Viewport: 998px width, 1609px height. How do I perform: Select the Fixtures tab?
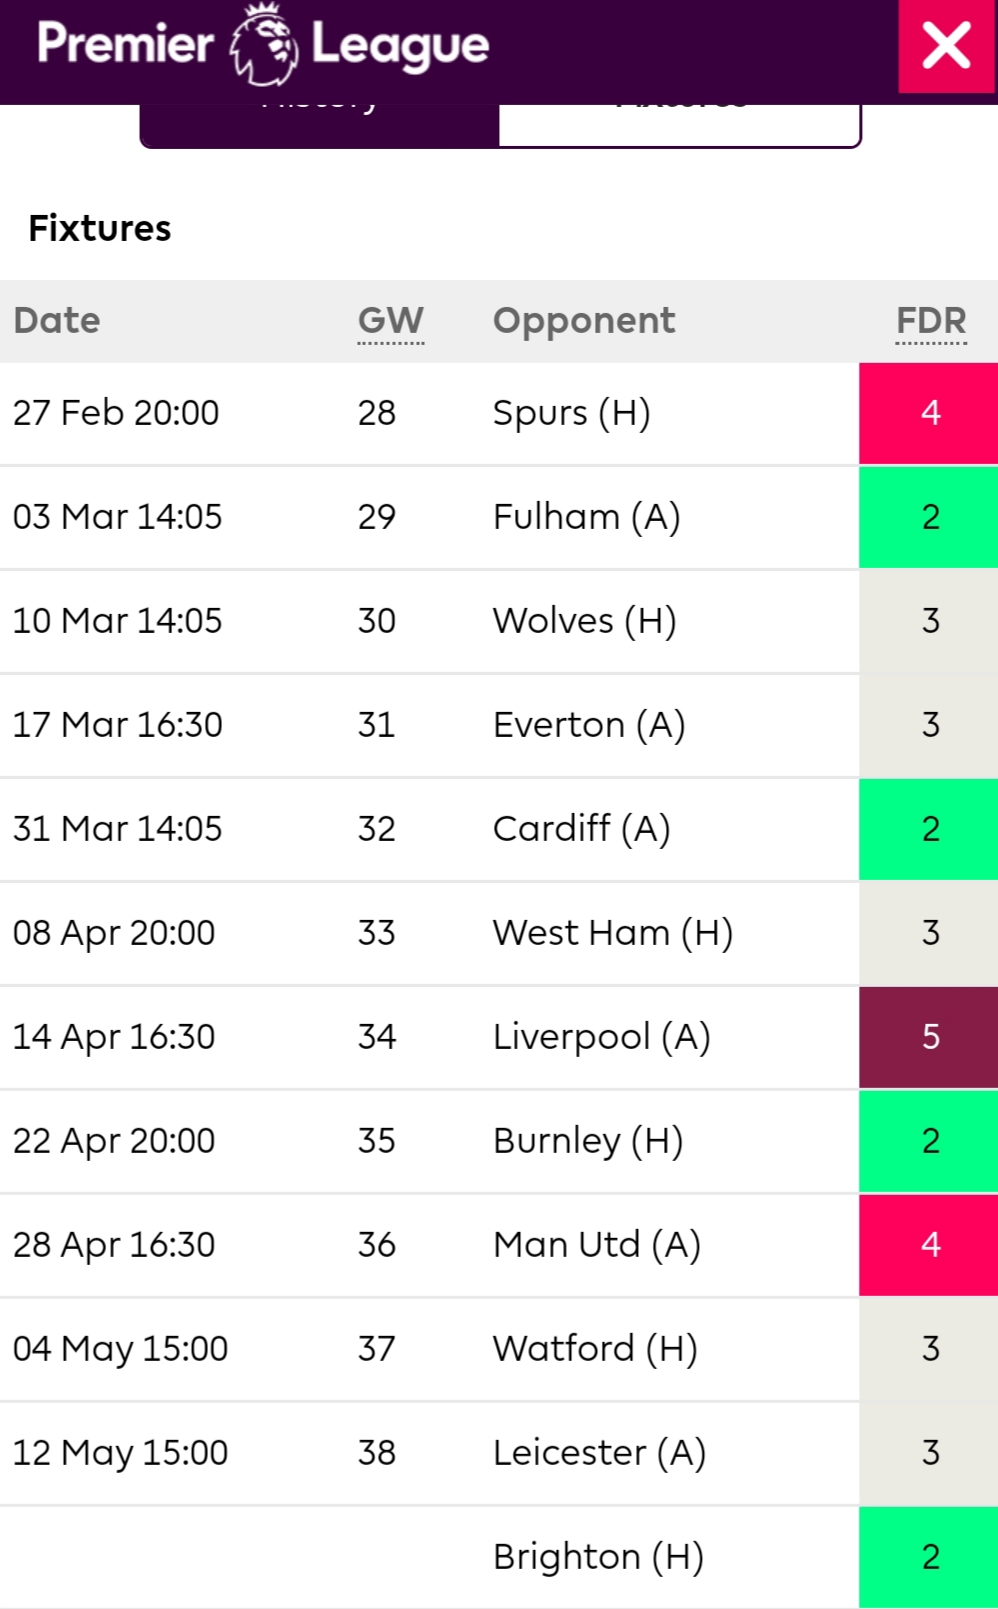(680, 124)
